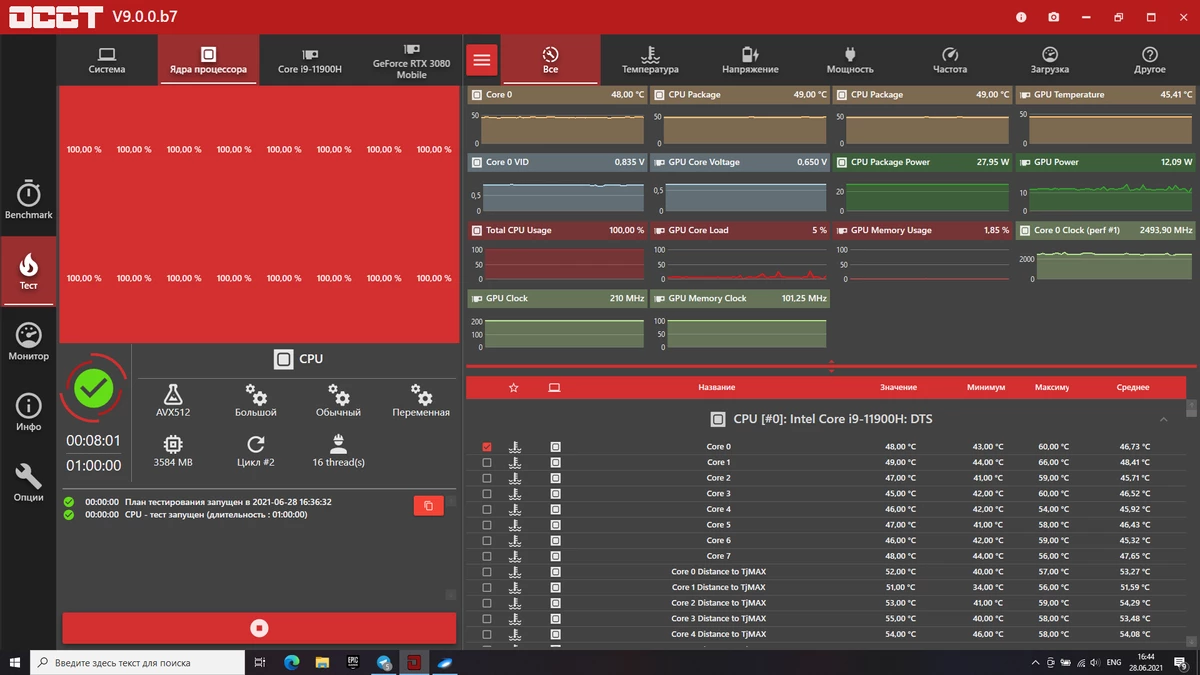The width and height of the screenshot is (1200, 675).
Task: Select the Загрузка monitoring tab
Action: click(1050, 60)
